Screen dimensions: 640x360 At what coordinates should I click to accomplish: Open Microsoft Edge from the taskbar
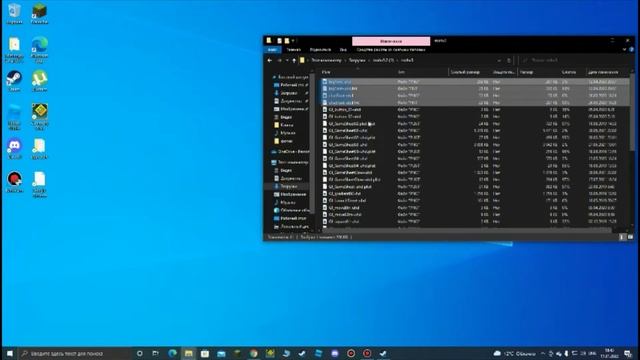tap(172, 353)
